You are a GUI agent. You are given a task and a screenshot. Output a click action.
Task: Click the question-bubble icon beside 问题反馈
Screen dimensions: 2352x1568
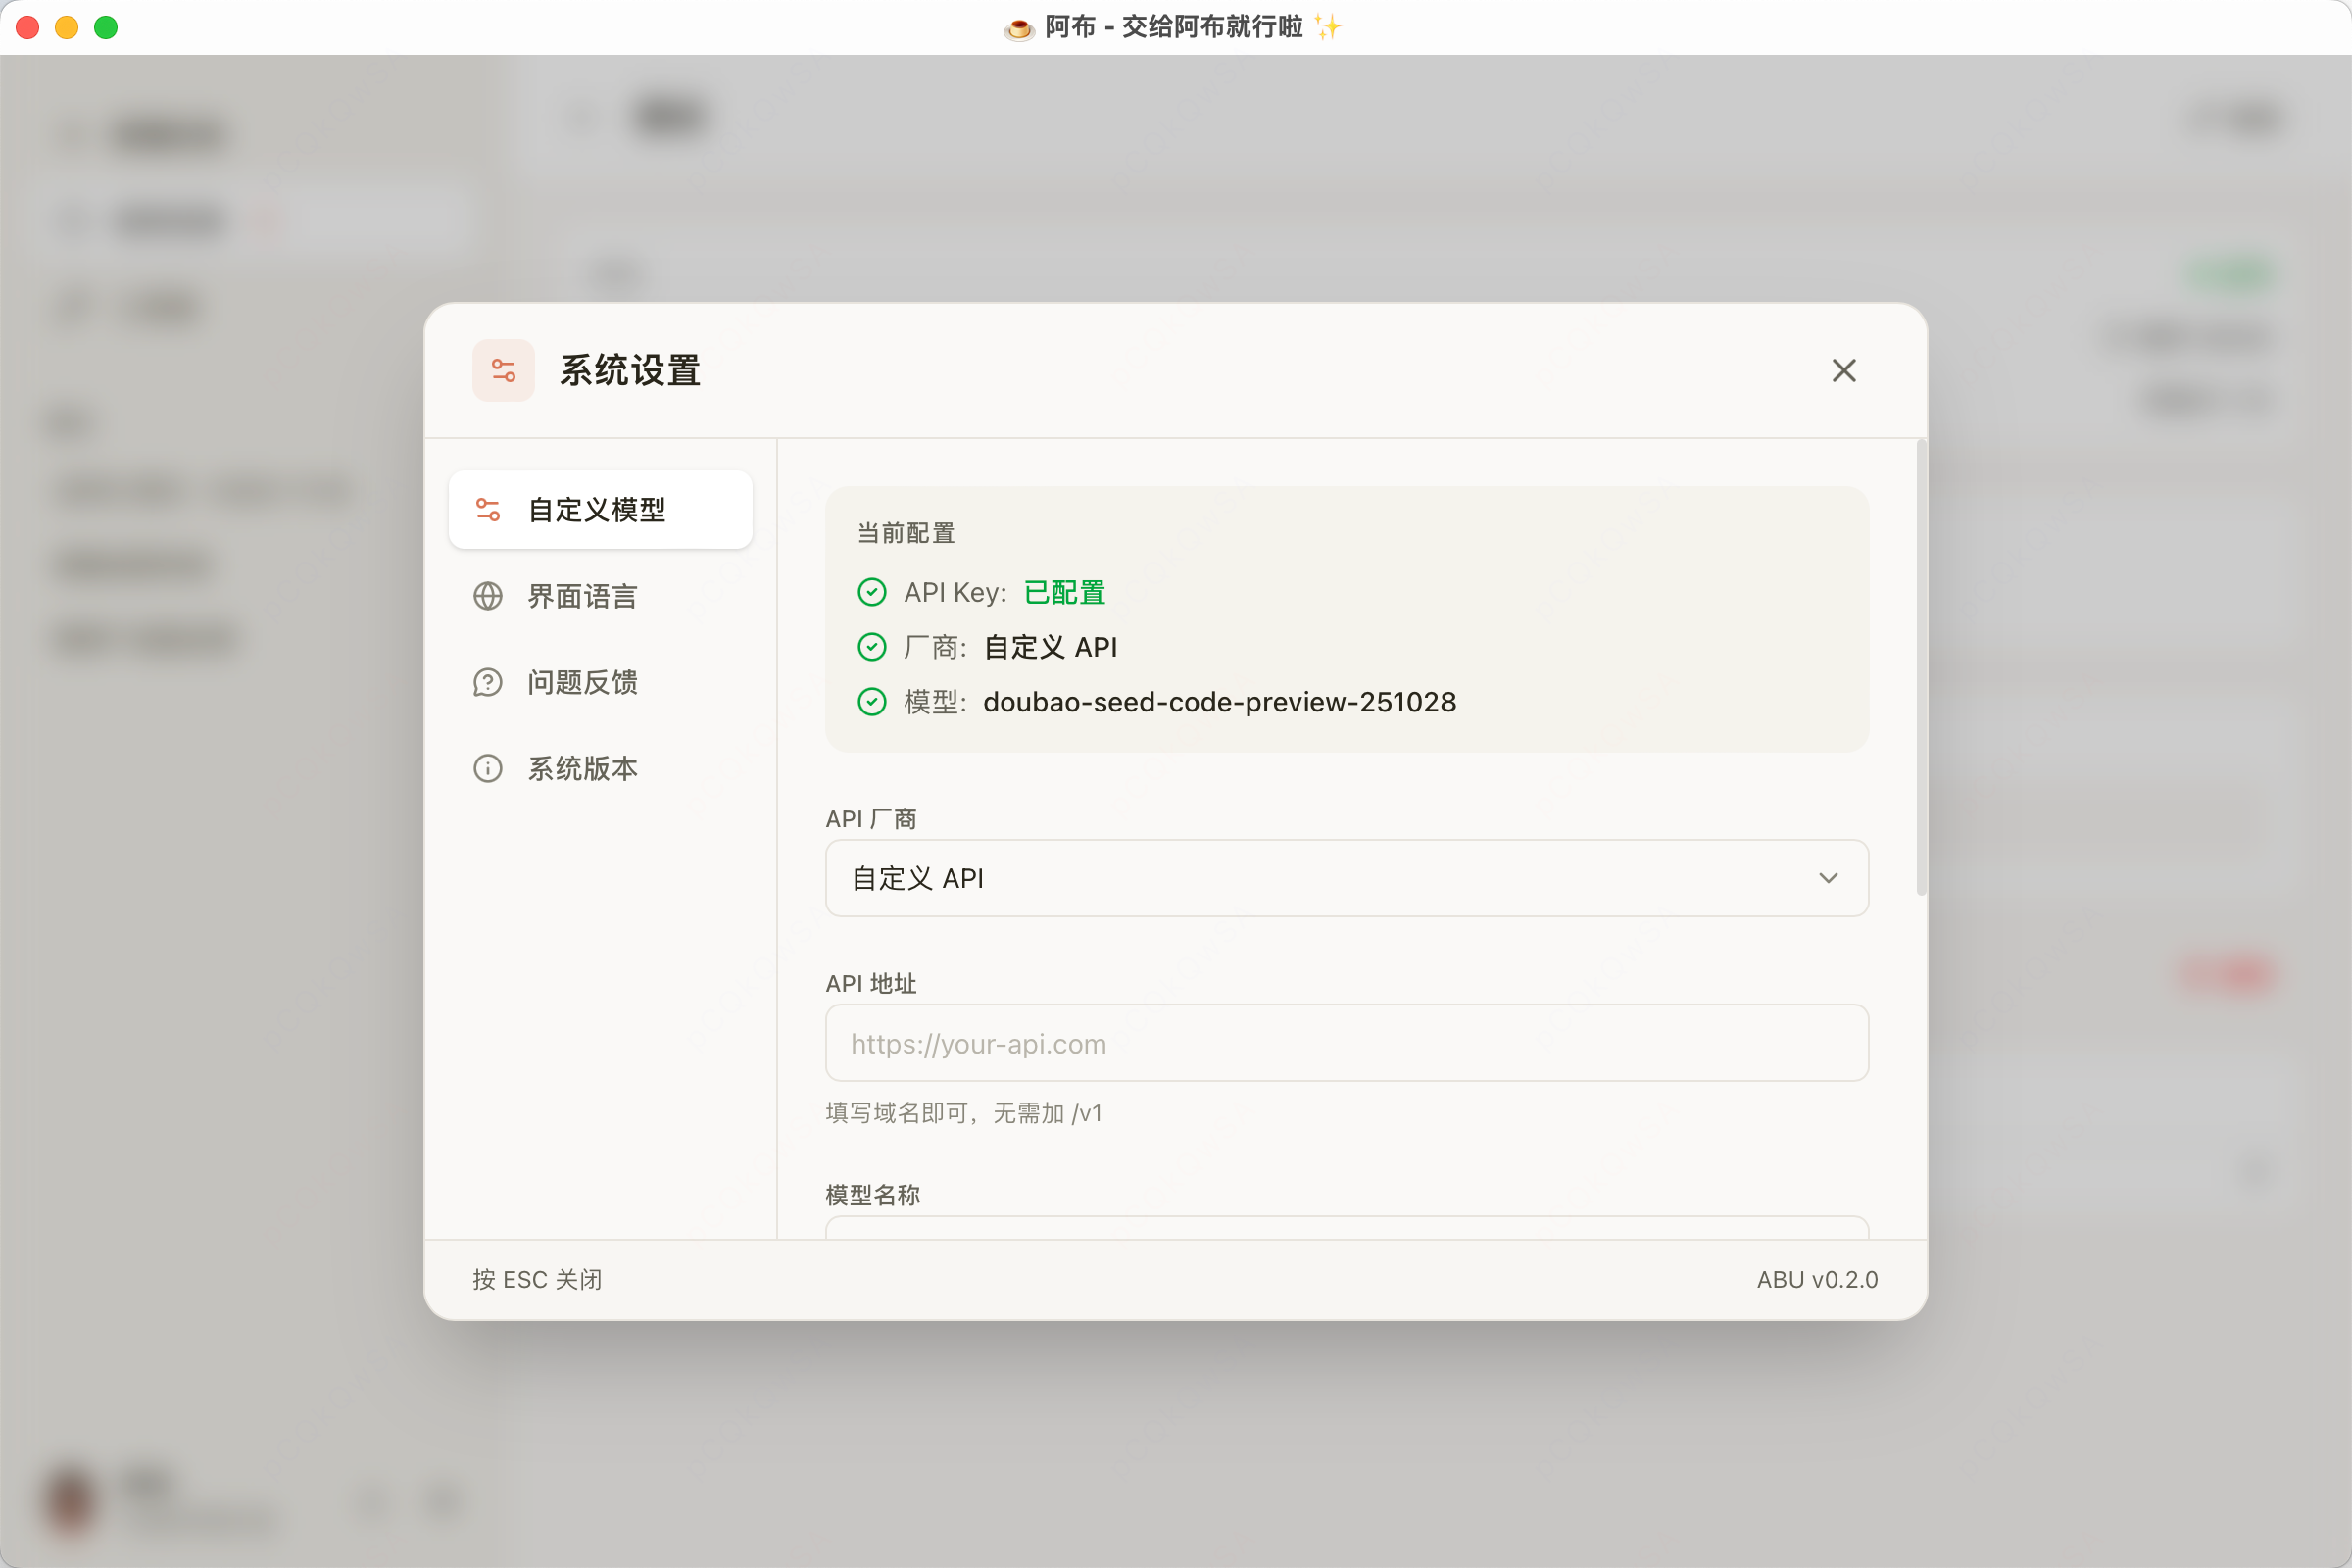[488, 682]
